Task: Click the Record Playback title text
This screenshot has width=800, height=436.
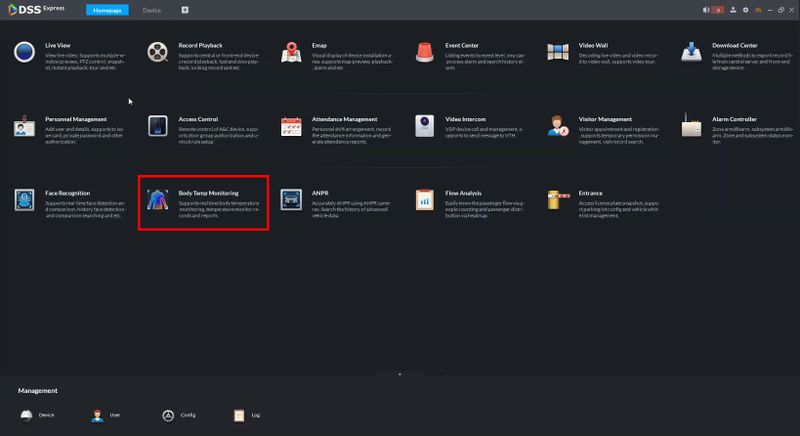Action: (x=201, y=45)
